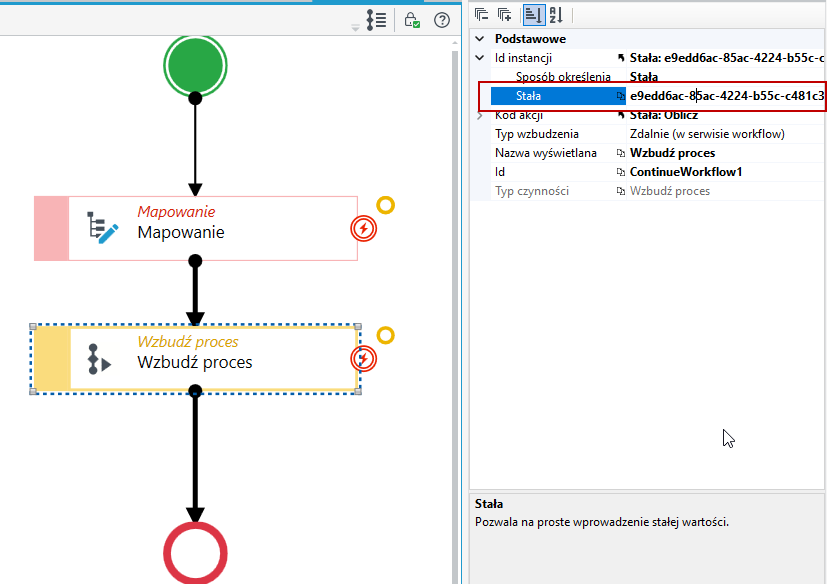Click the yellow ring beside Wzbudź proces
827x584 pixels.
tap(386, 336)
